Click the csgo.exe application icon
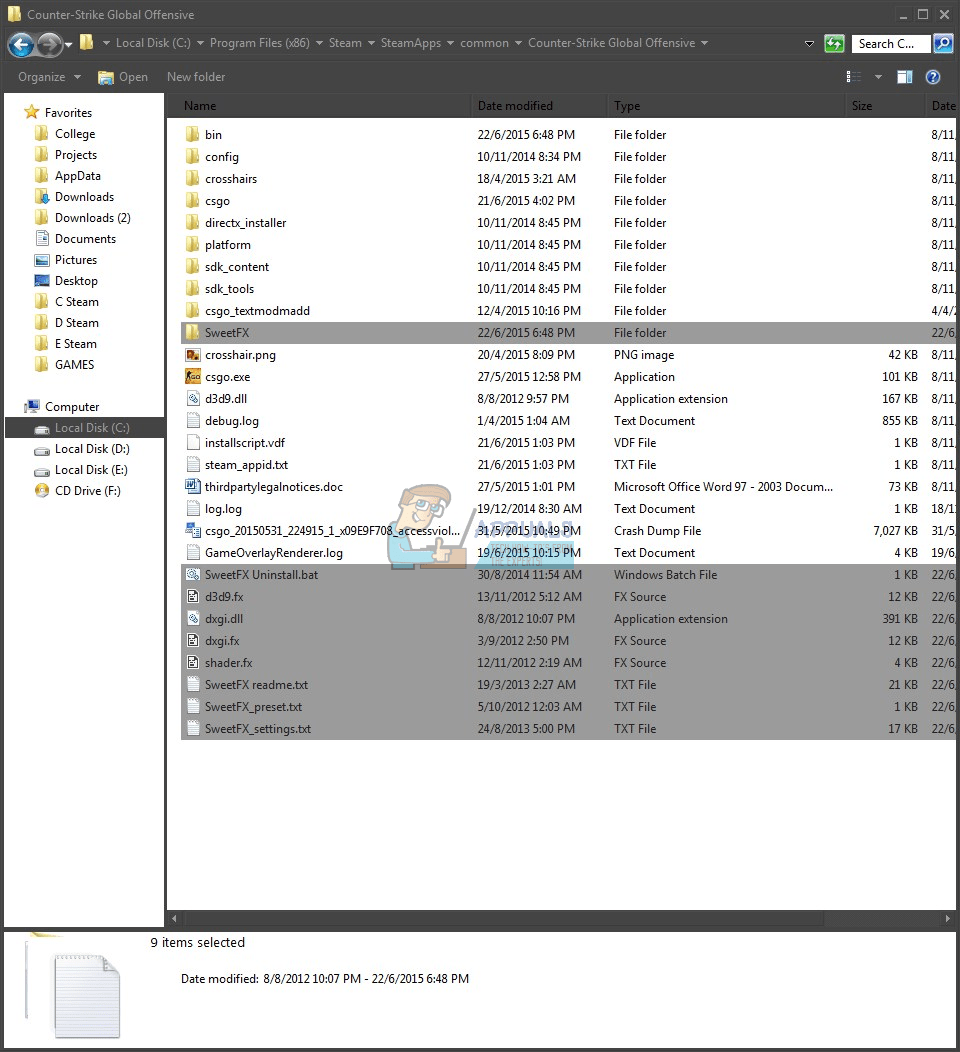Screen dimensions: 960x1052 [193, 377]
